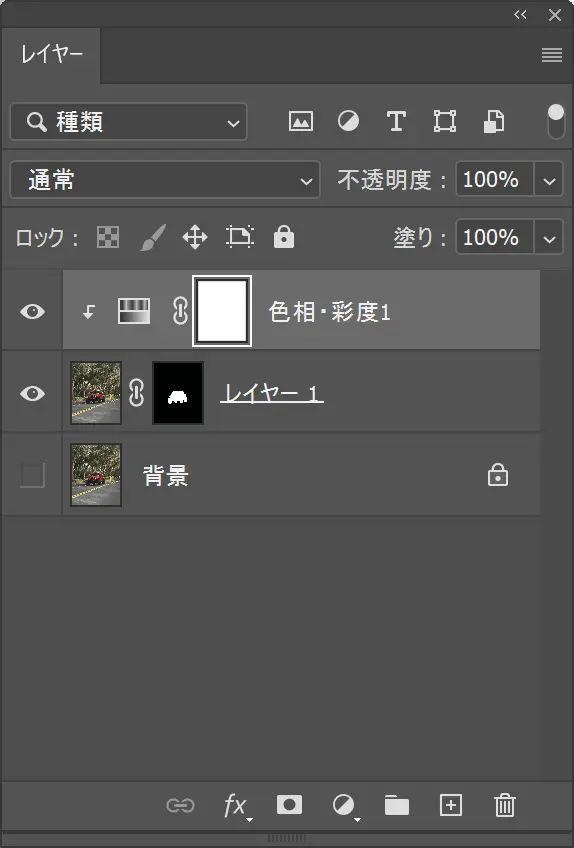
Task: Expand the 不透明度 opacity dropdown arrow
Action: pyautogui.click(x=549, y=180)
